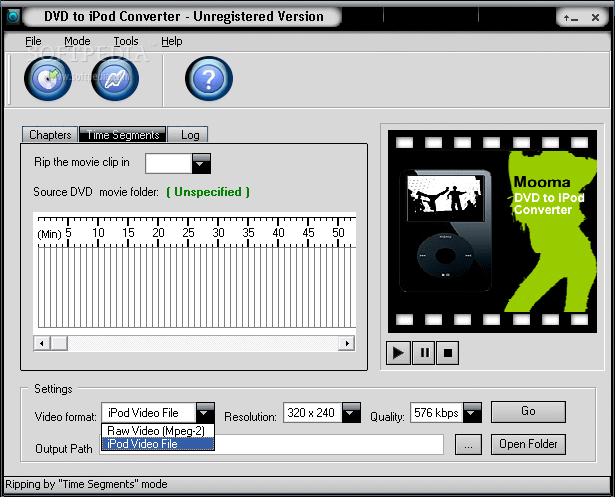Image resolution: width=615 pixels, height=497 pixels.
Task: Play the preview video
Action: coord(398,353)
